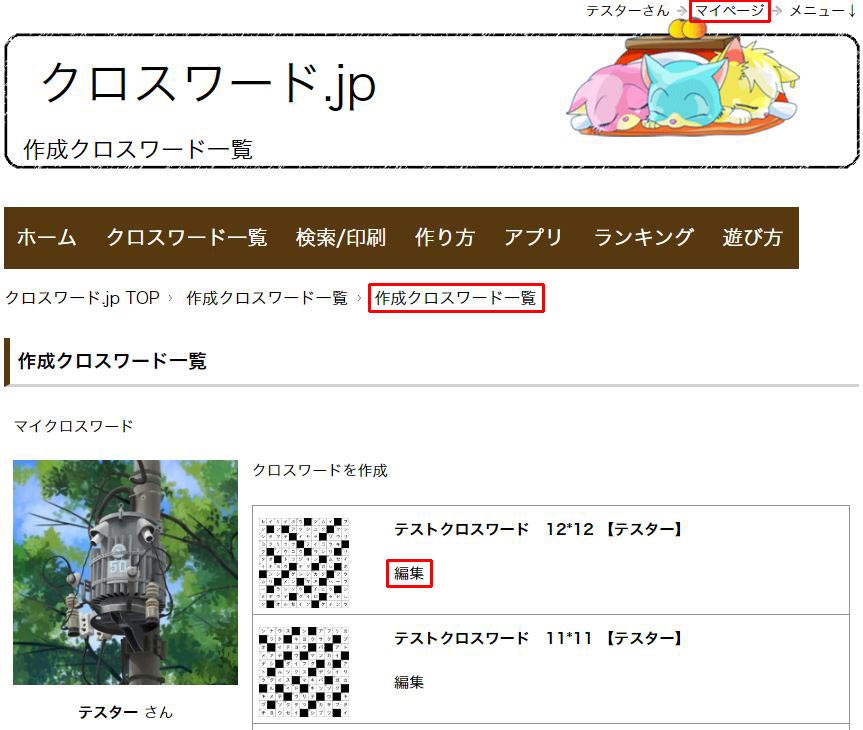Go to ホーム in navigation bar
Screen dimensions: 863x730
[x=47, y=237]
